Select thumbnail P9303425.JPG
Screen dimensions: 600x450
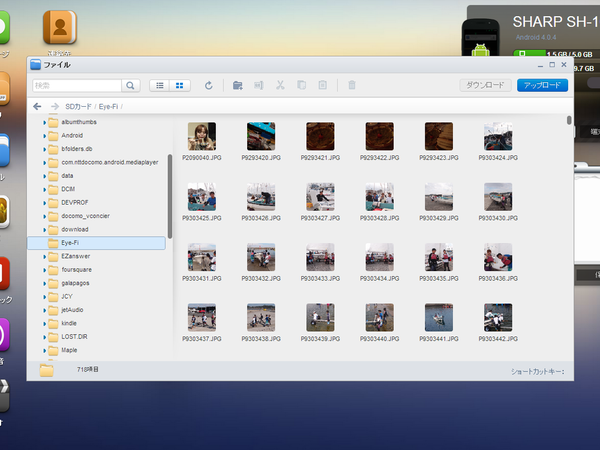click(202, 197)
